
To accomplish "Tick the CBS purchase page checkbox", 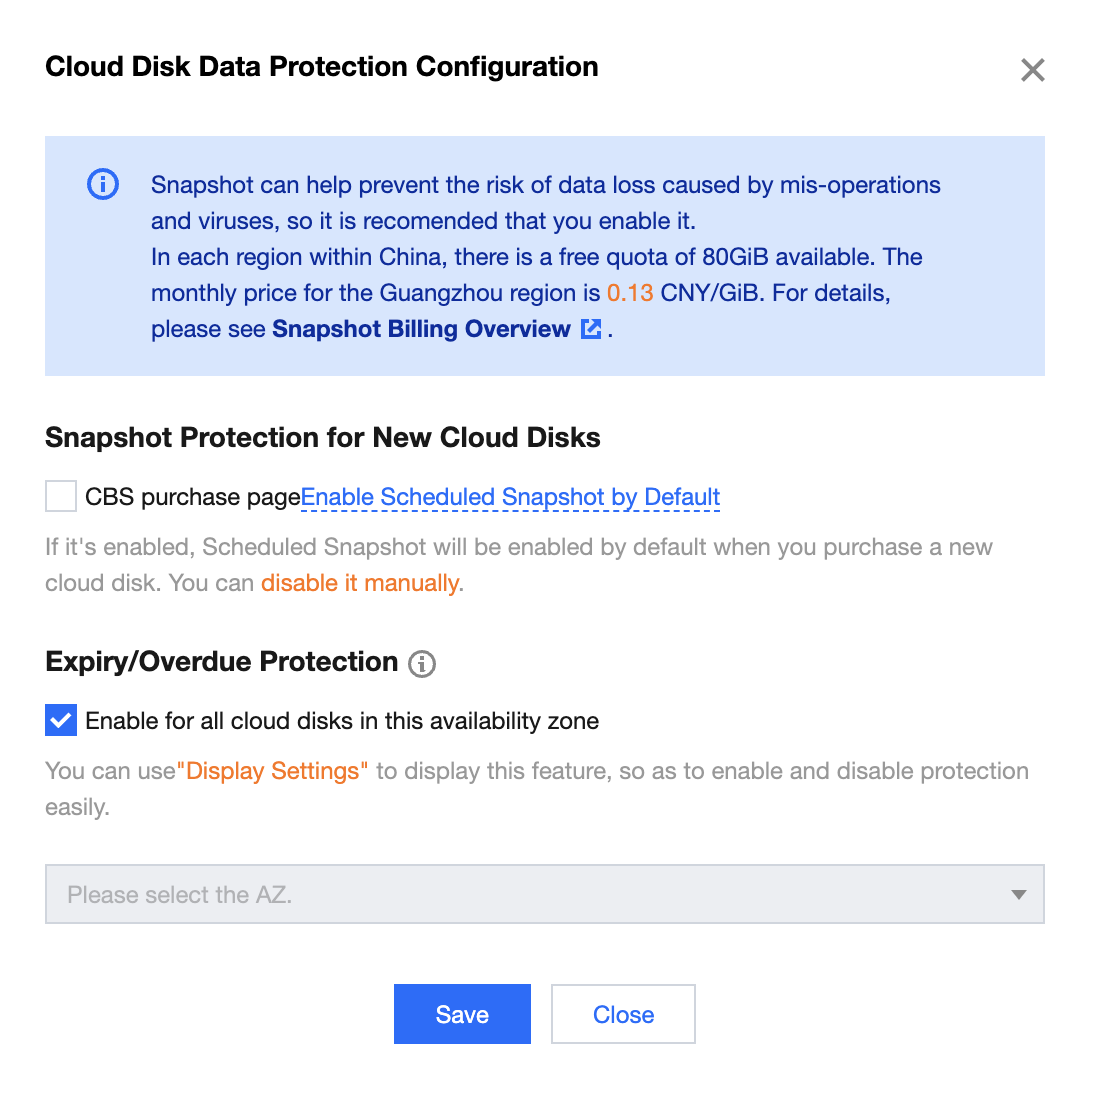I will coord(61,496).
